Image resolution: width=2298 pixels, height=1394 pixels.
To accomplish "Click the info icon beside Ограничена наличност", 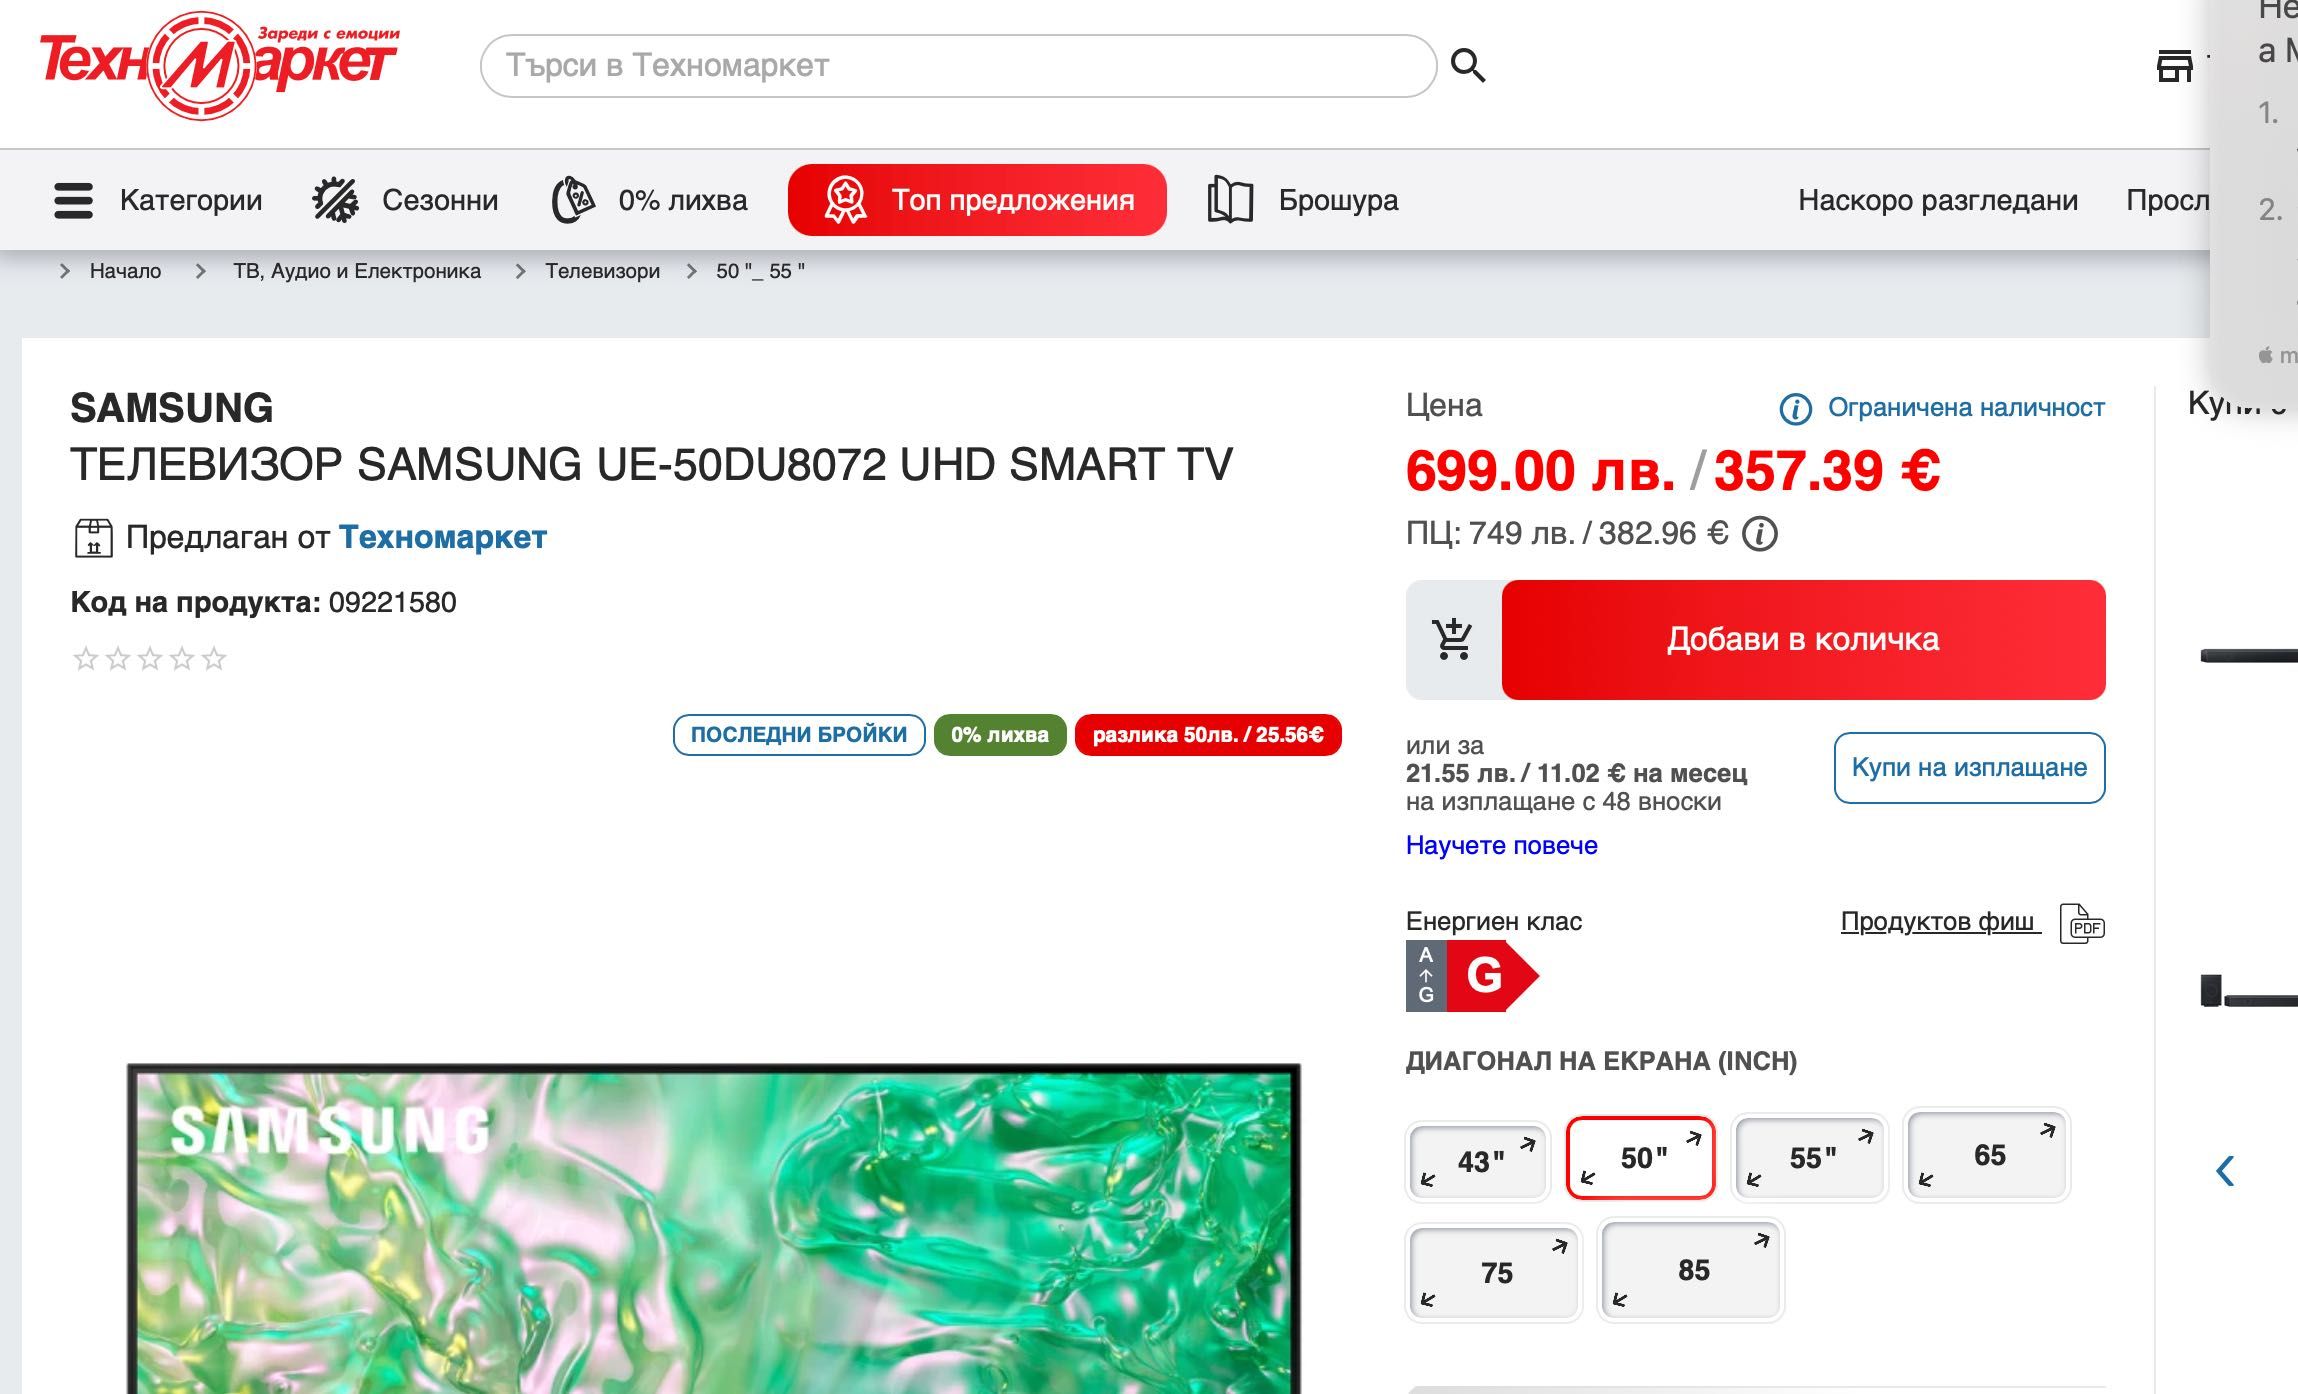I will tap(1795, 408).
